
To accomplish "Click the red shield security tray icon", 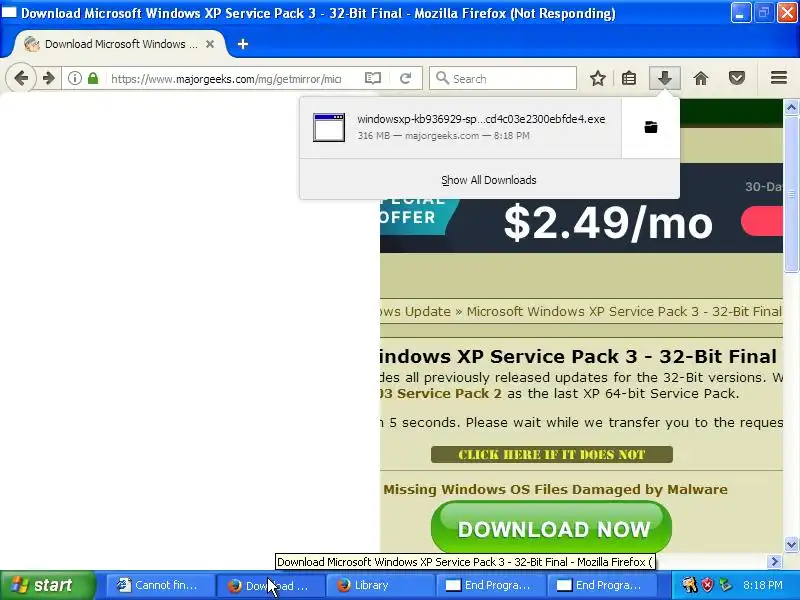I will (x=707, y=585).
